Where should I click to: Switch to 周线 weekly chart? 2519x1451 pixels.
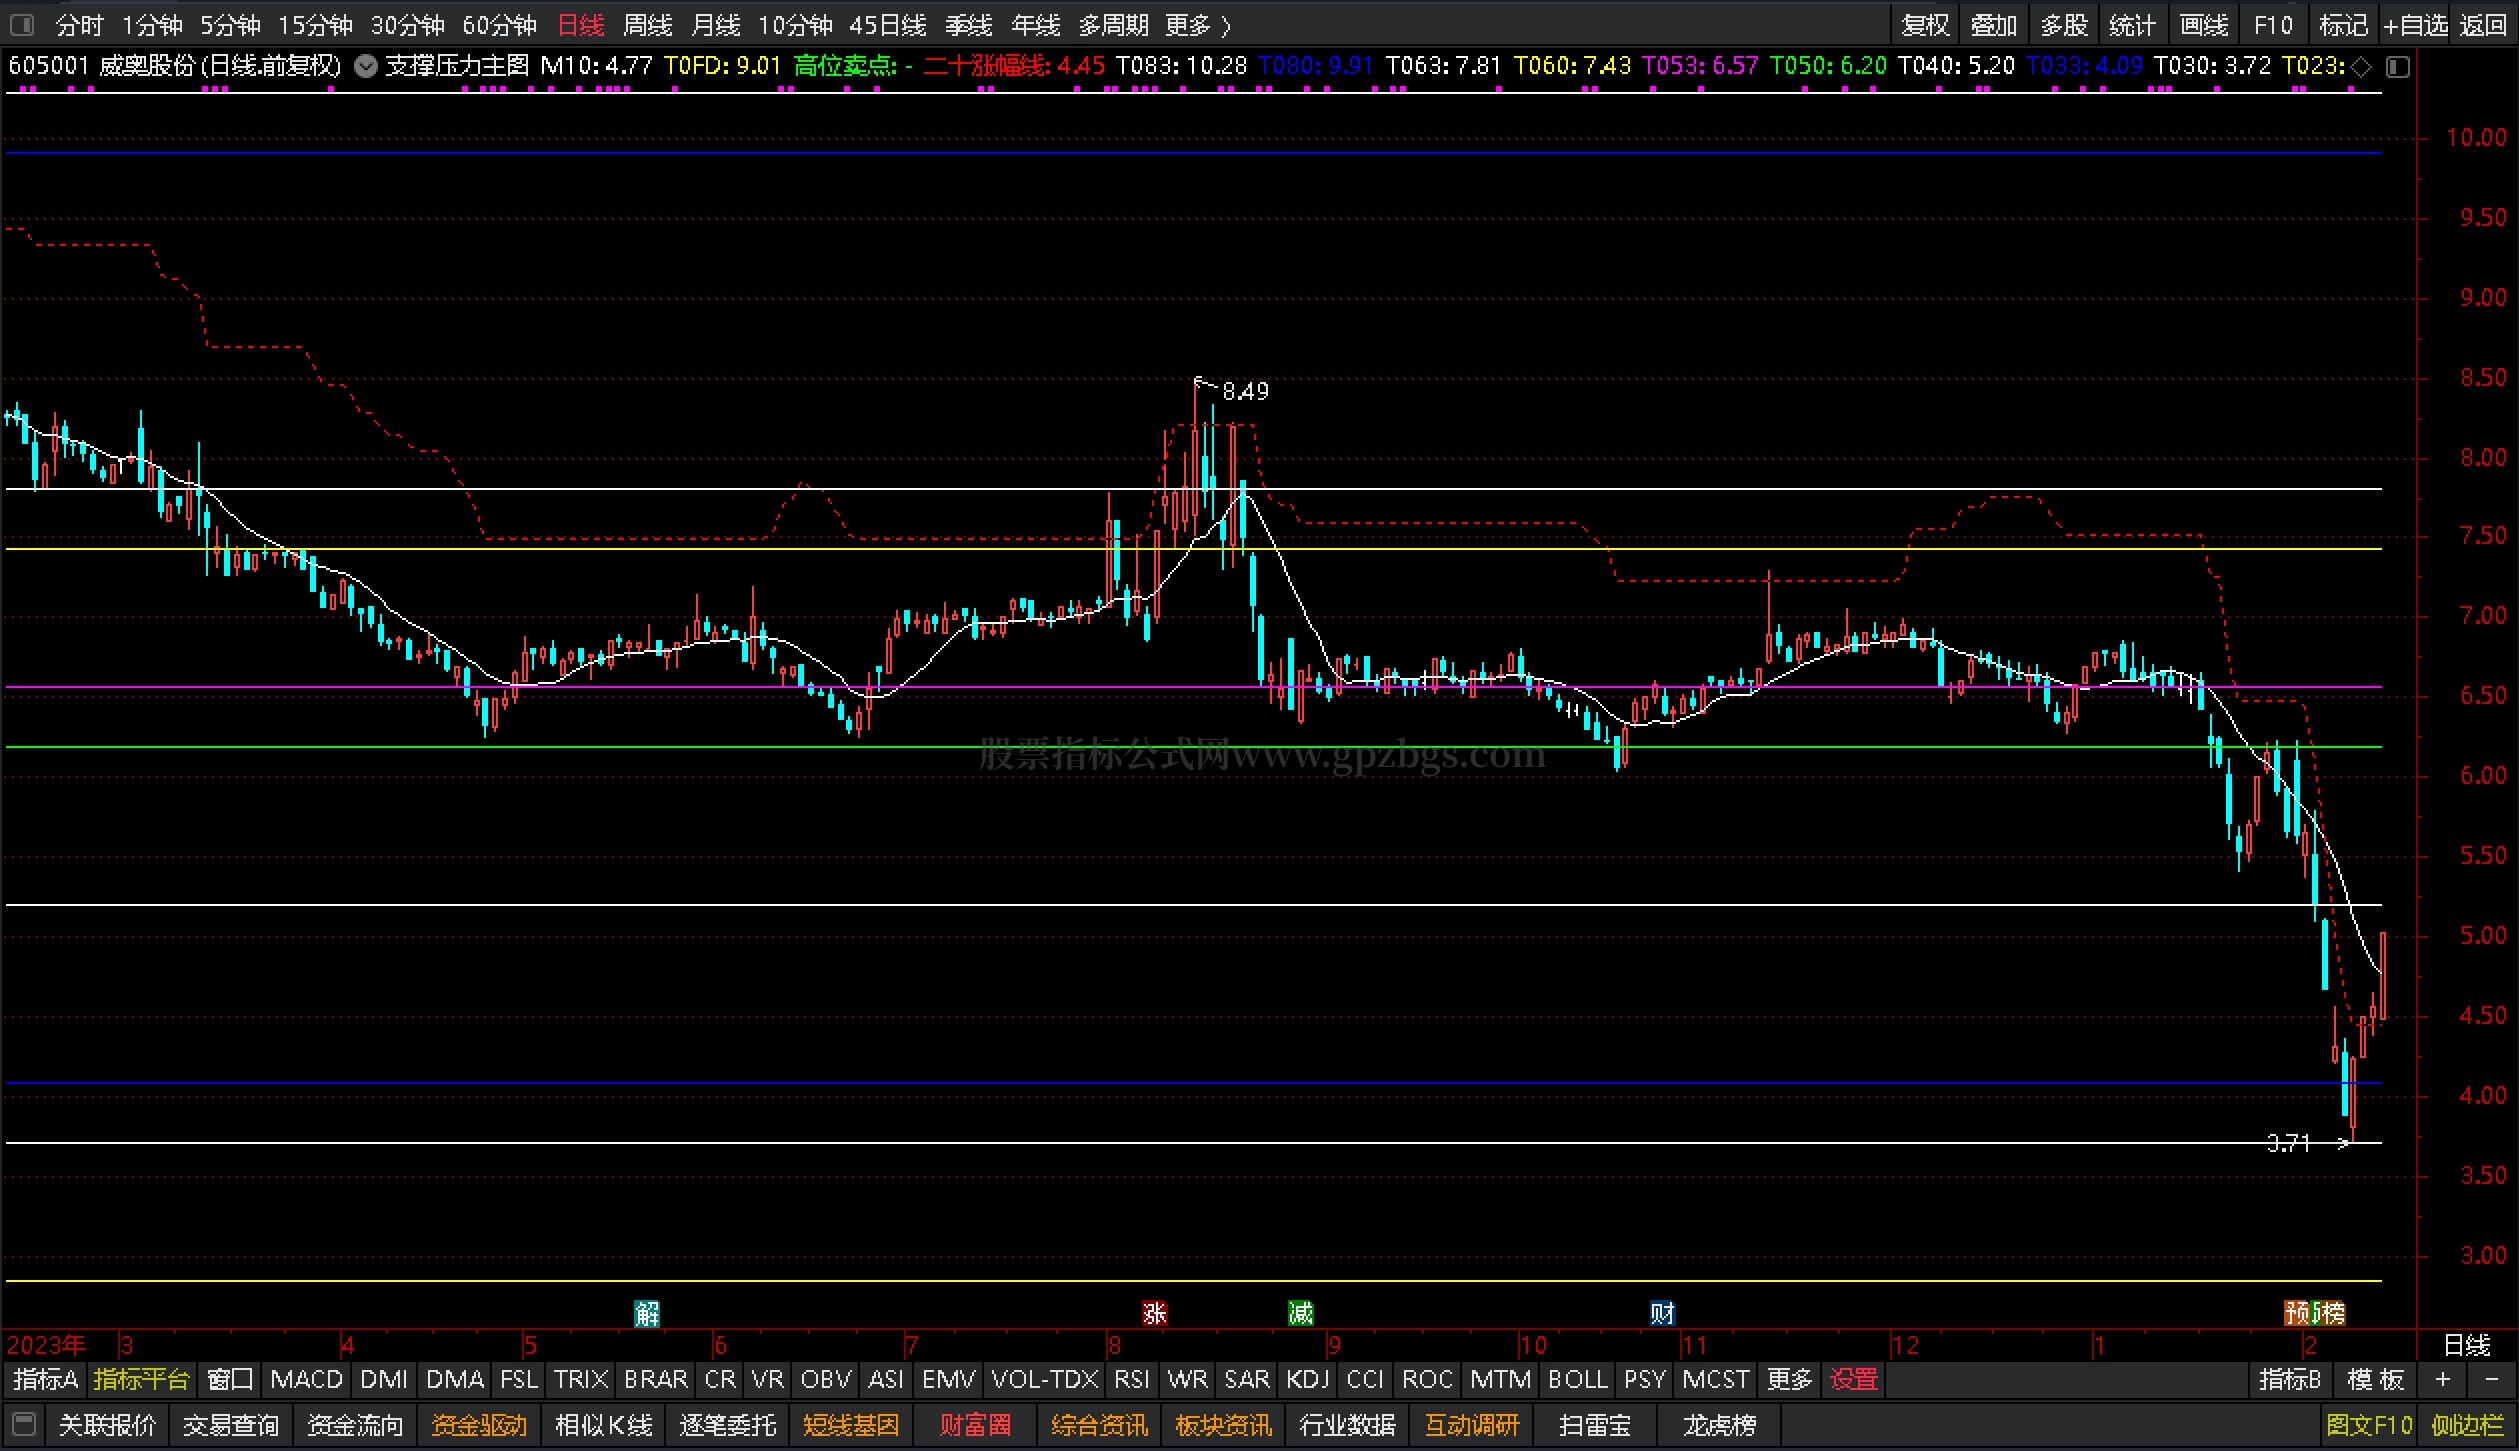648,25
